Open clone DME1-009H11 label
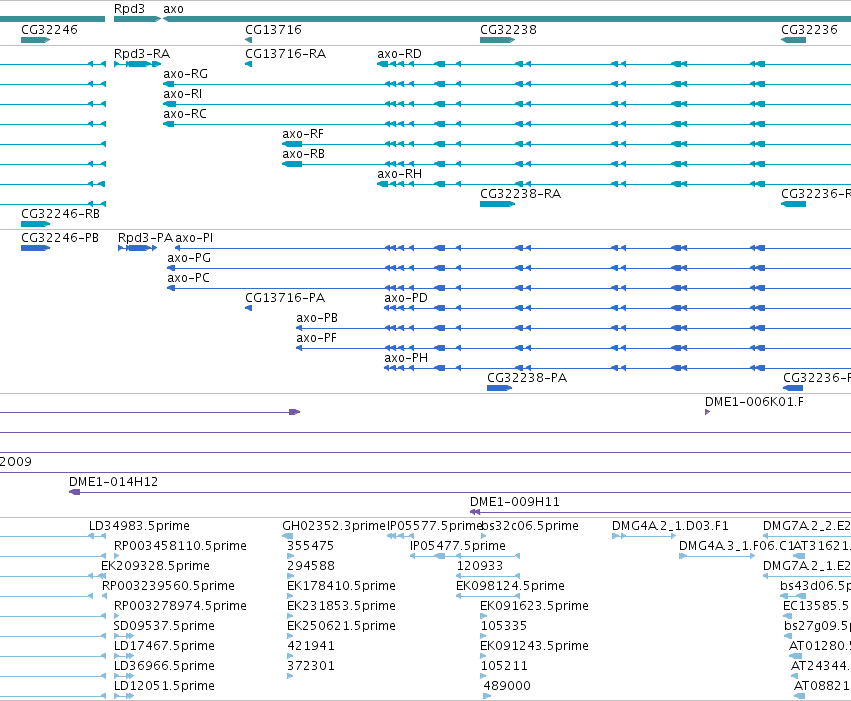The width and height of the screenshot is (851, 701). pyautogui.click(x=515, y=502)
